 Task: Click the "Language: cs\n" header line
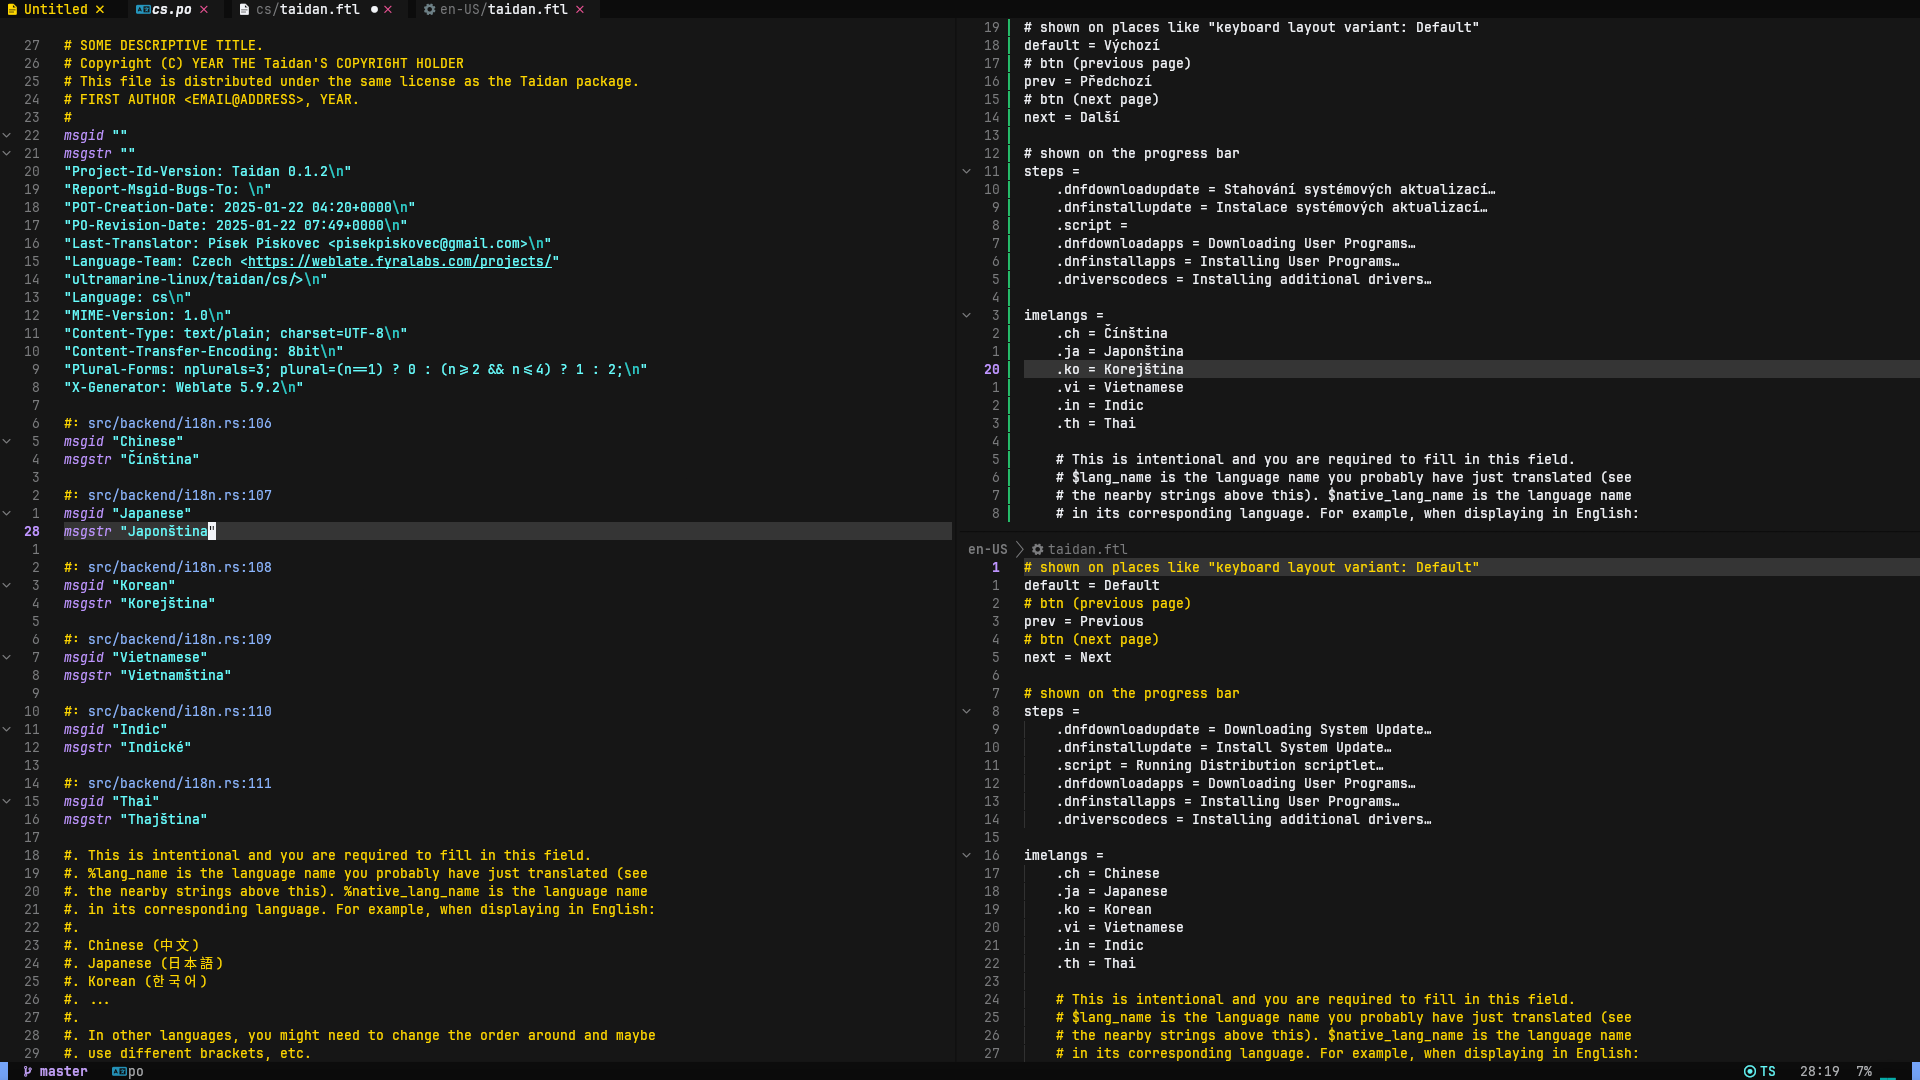pyautogui.click(x=128, y=297)
